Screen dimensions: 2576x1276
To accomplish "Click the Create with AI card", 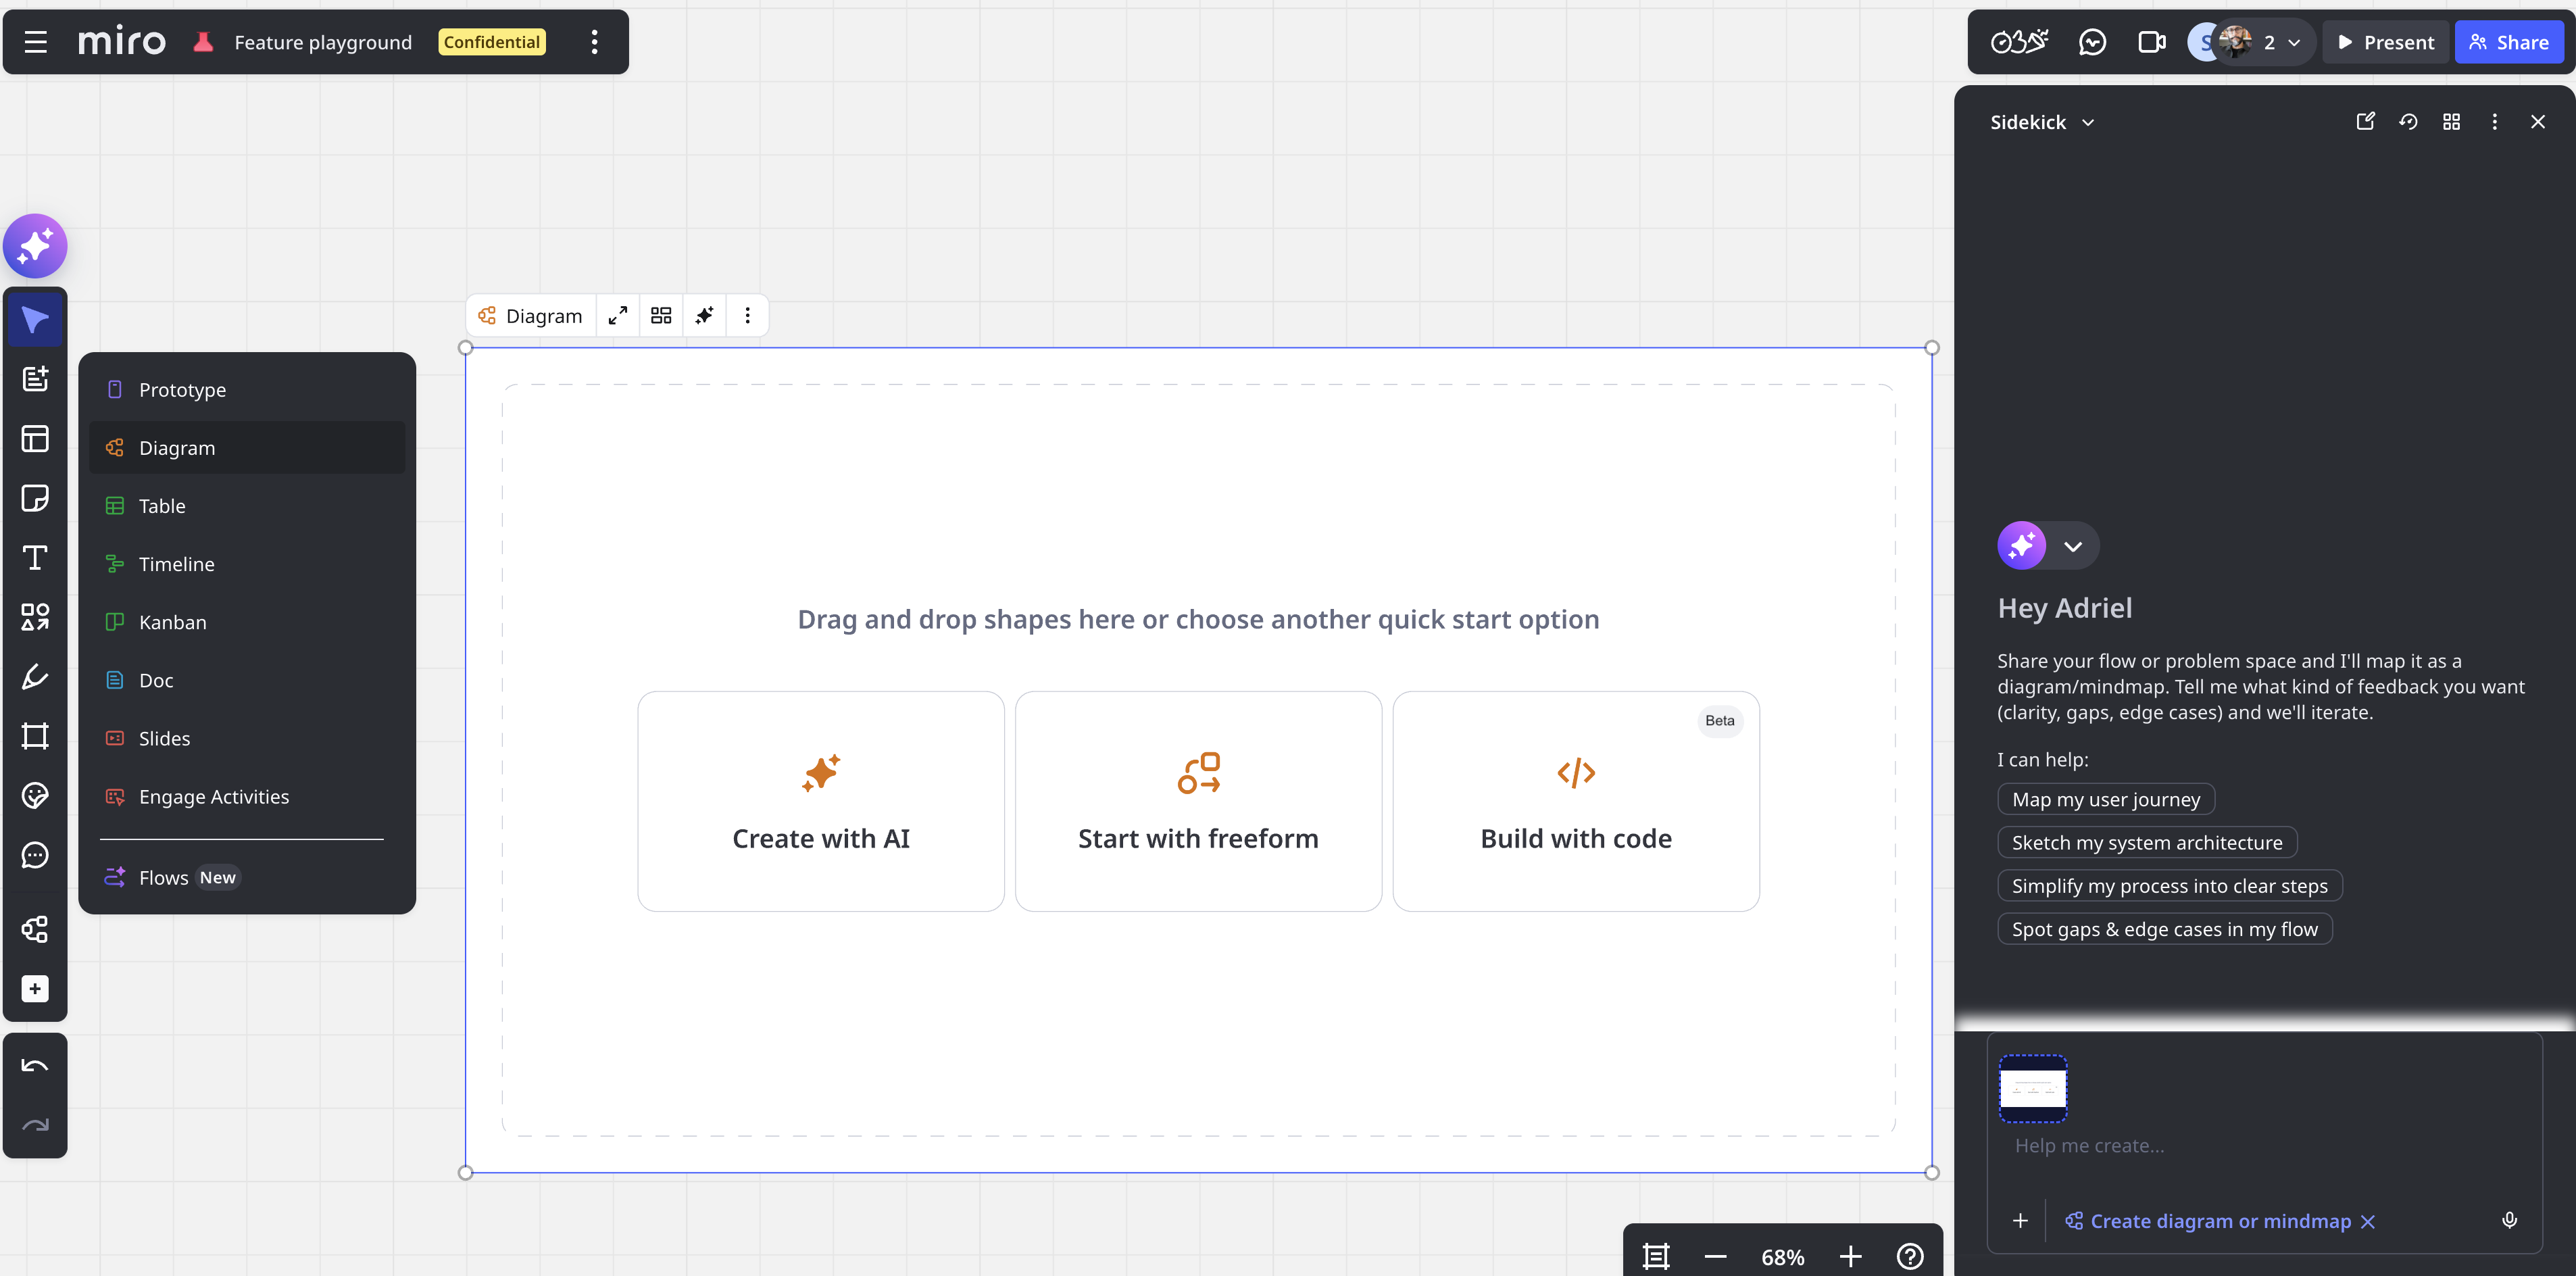I will pos(821,801).
